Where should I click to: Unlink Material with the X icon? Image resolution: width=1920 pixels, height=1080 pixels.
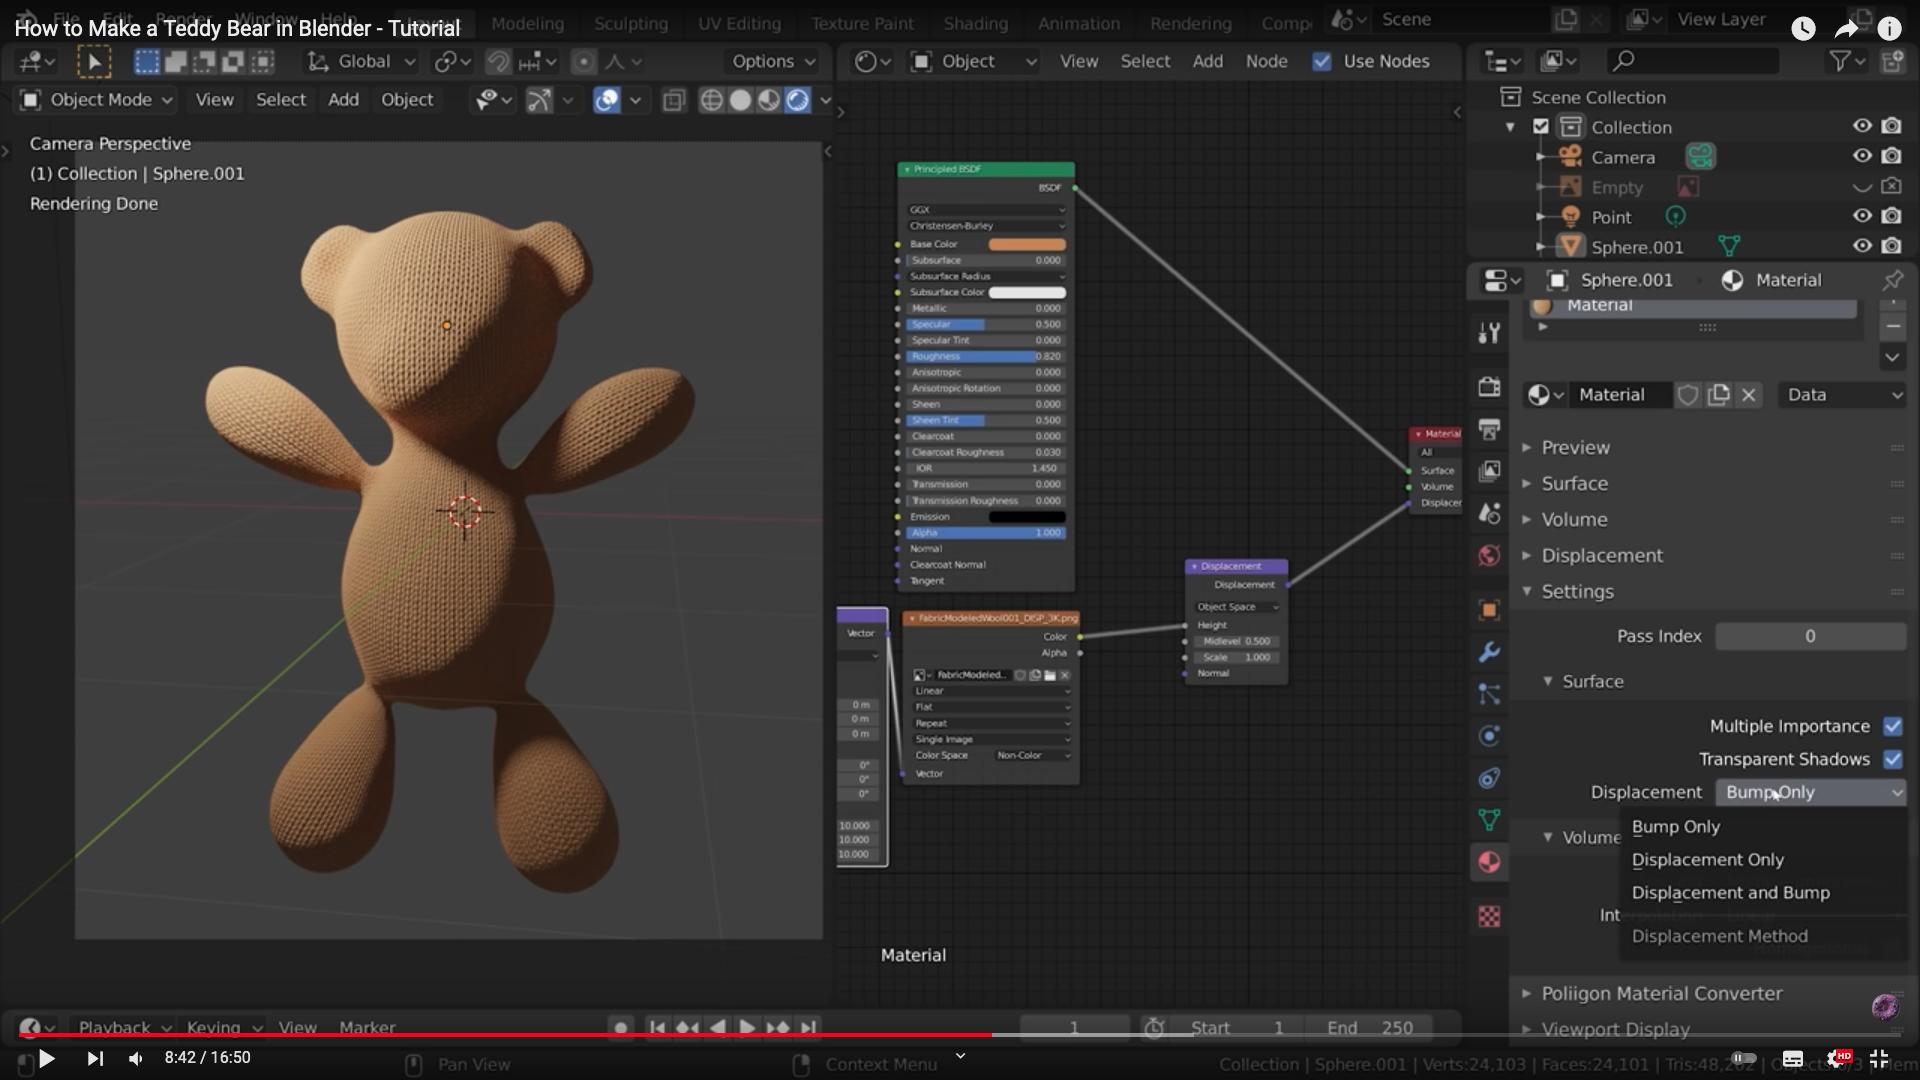(x=1748, y=395)
